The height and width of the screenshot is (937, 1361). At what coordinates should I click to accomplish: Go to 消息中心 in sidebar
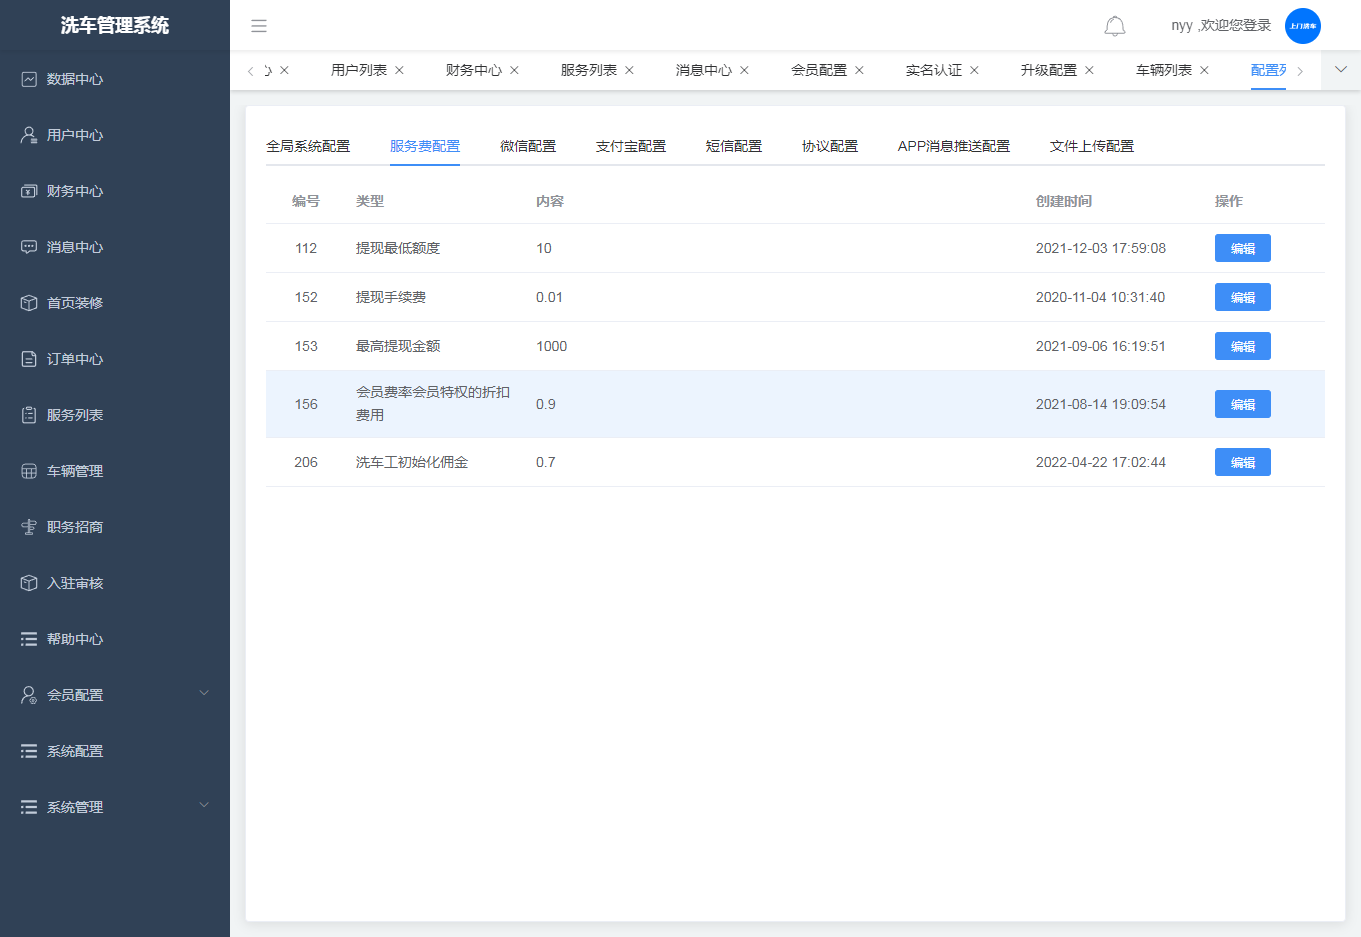click(75, 247)
